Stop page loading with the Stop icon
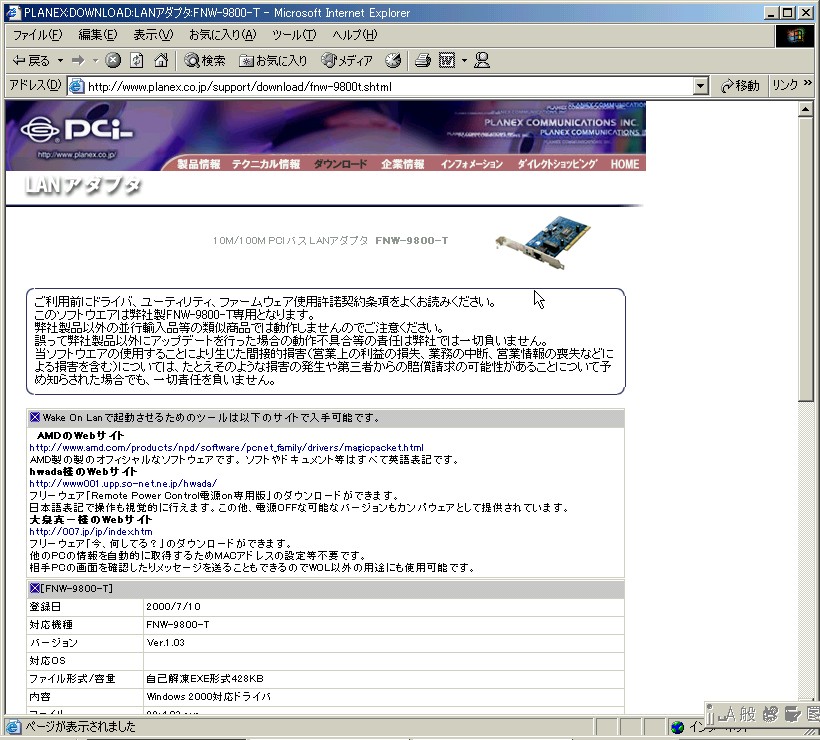Viewport: 820px width, 740px height. 112,61
